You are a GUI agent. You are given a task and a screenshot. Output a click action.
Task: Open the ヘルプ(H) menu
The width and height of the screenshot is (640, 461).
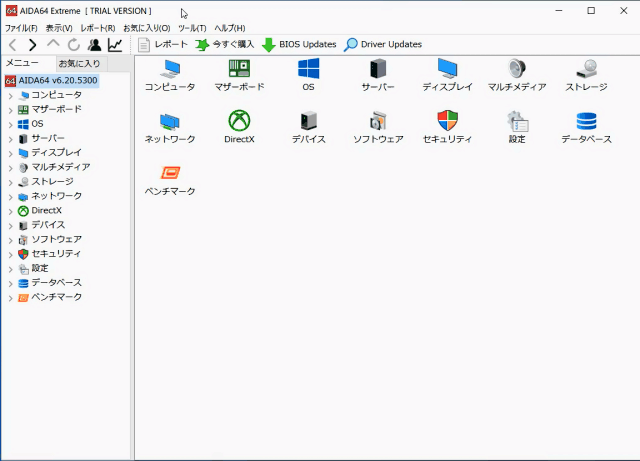[230, 28]
